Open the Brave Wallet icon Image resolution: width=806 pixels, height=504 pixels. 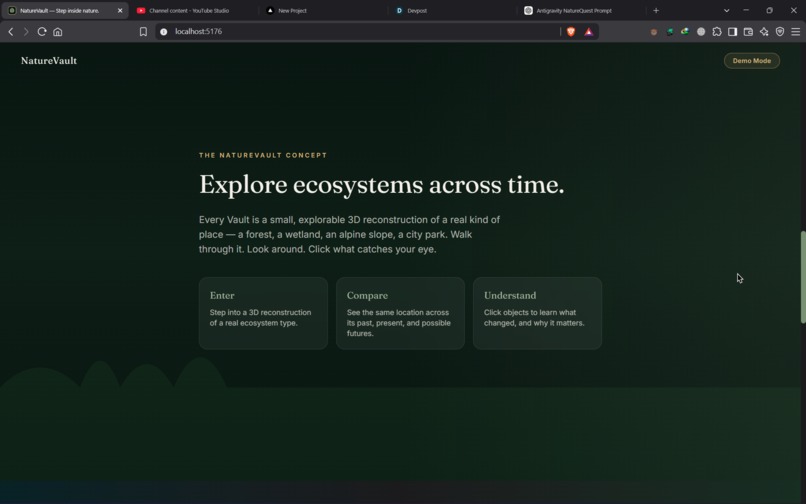pos(748,32)
